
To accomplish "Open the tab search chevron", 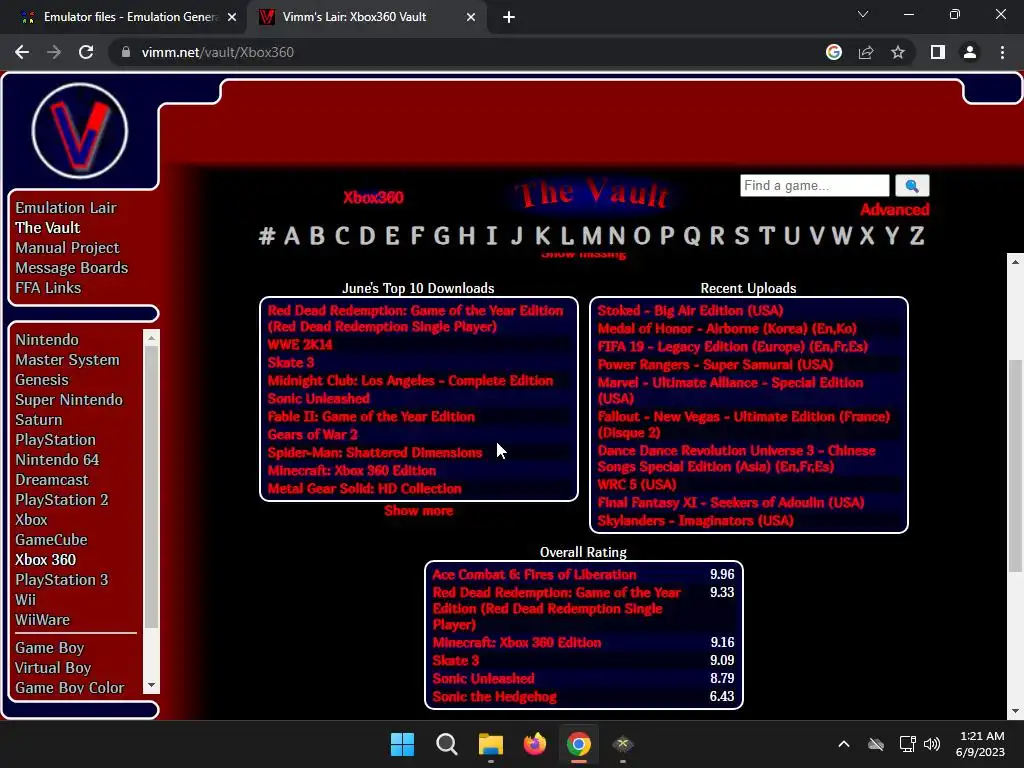I will point(863,14).
